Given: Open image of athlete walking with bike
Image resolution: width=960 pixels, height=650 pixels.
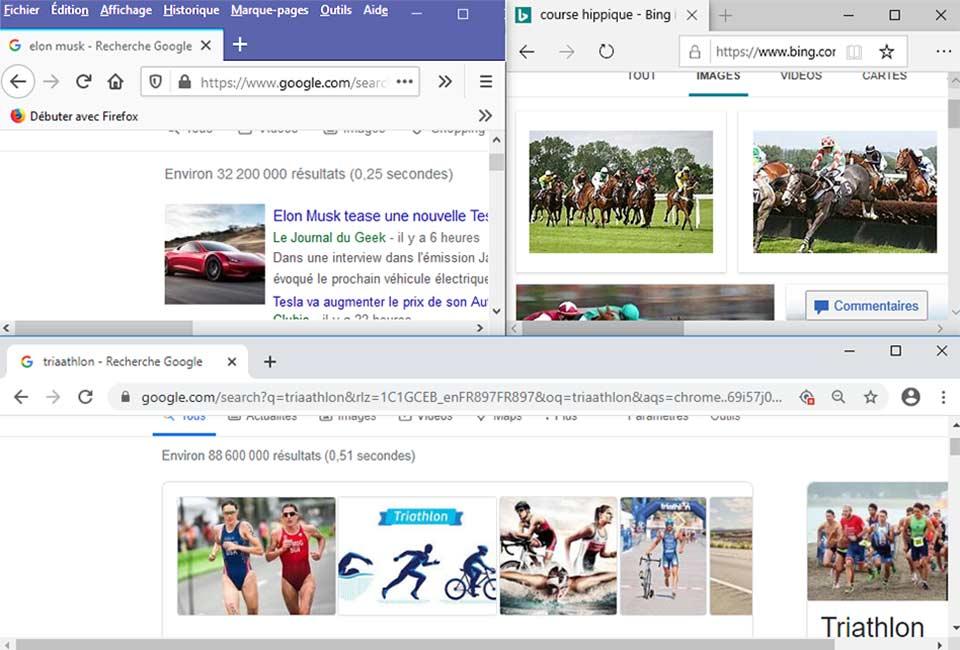Looking at the screenshot, I should pyautogui.click(x=664, y=556).
